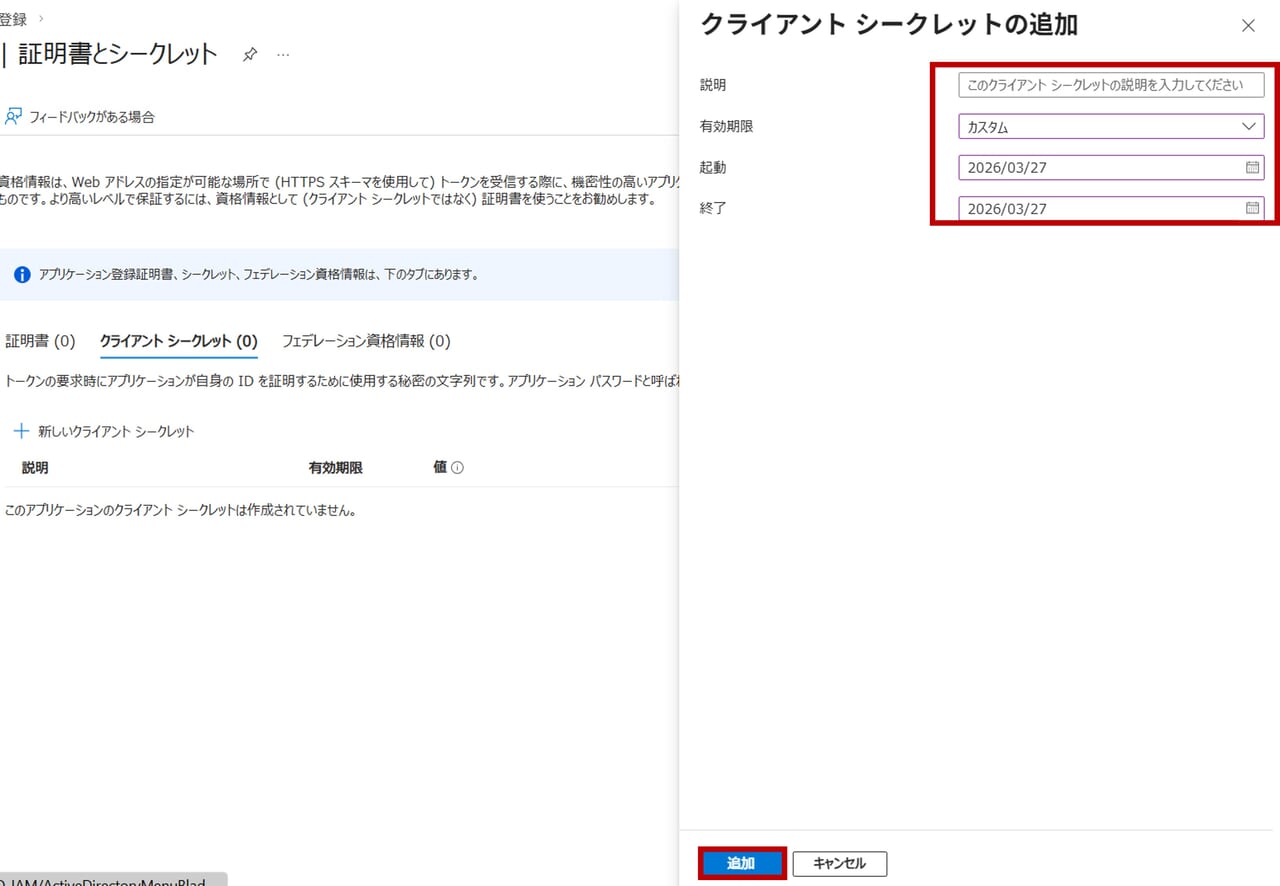Click the info icon next to 値
The image size is (1280, 886).
coord(458,468)
